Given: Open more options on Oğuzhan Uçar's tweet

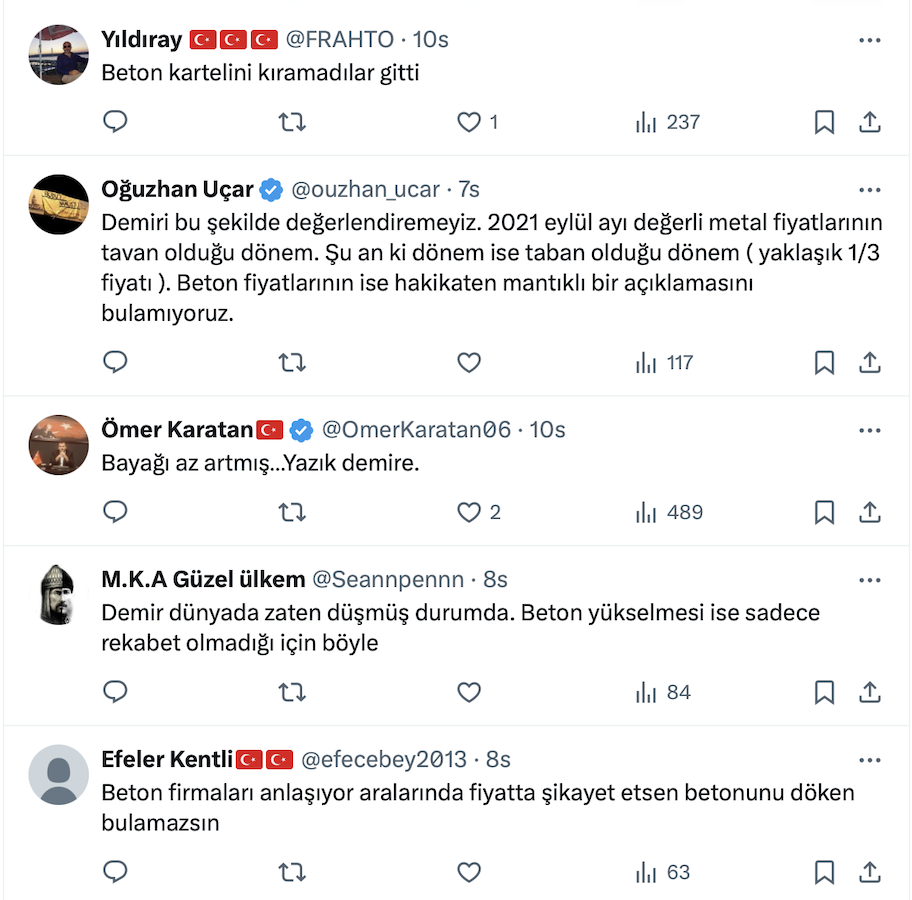Looking at the screenshot, I should 870,189.
